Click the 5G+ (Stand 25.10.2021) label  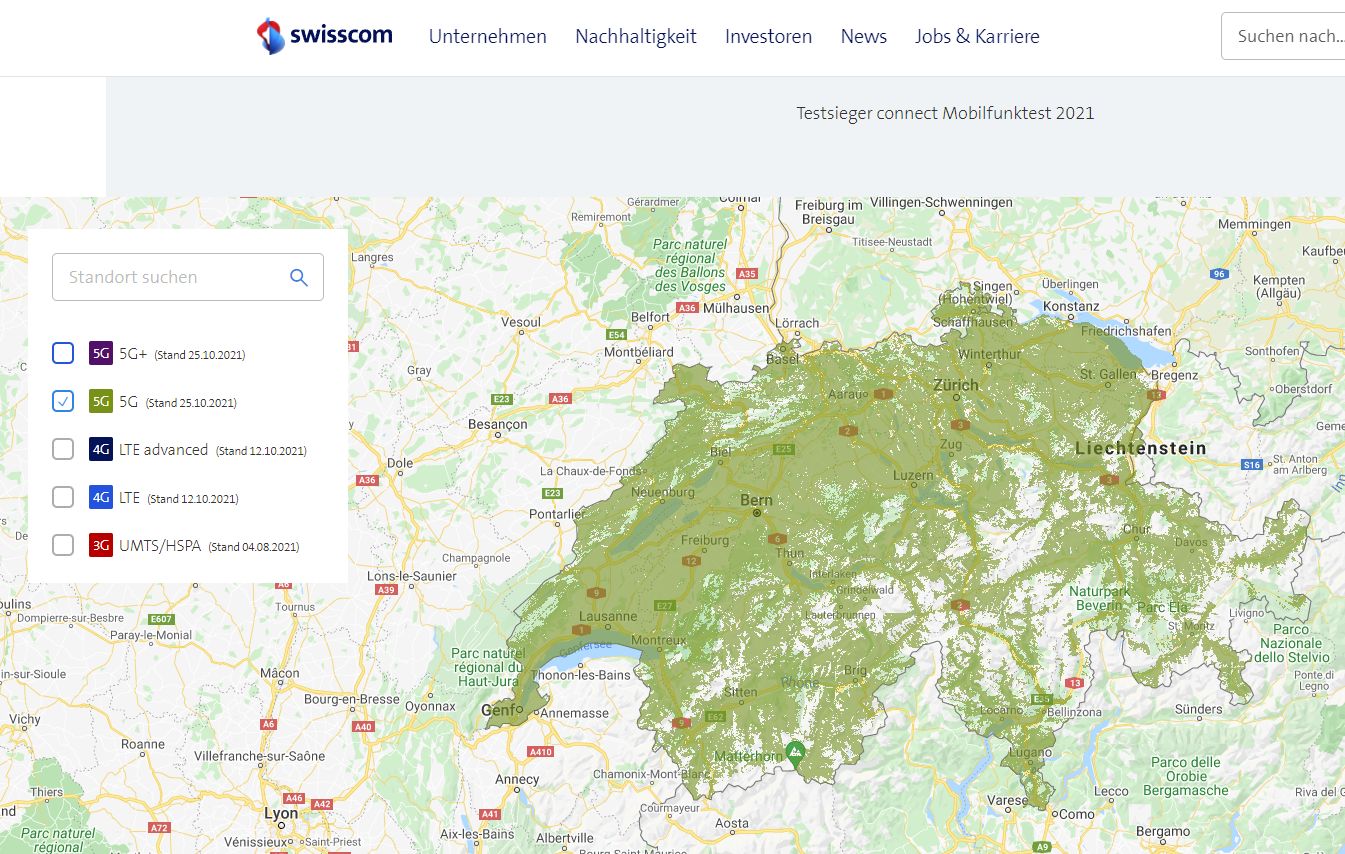(182, 354)
